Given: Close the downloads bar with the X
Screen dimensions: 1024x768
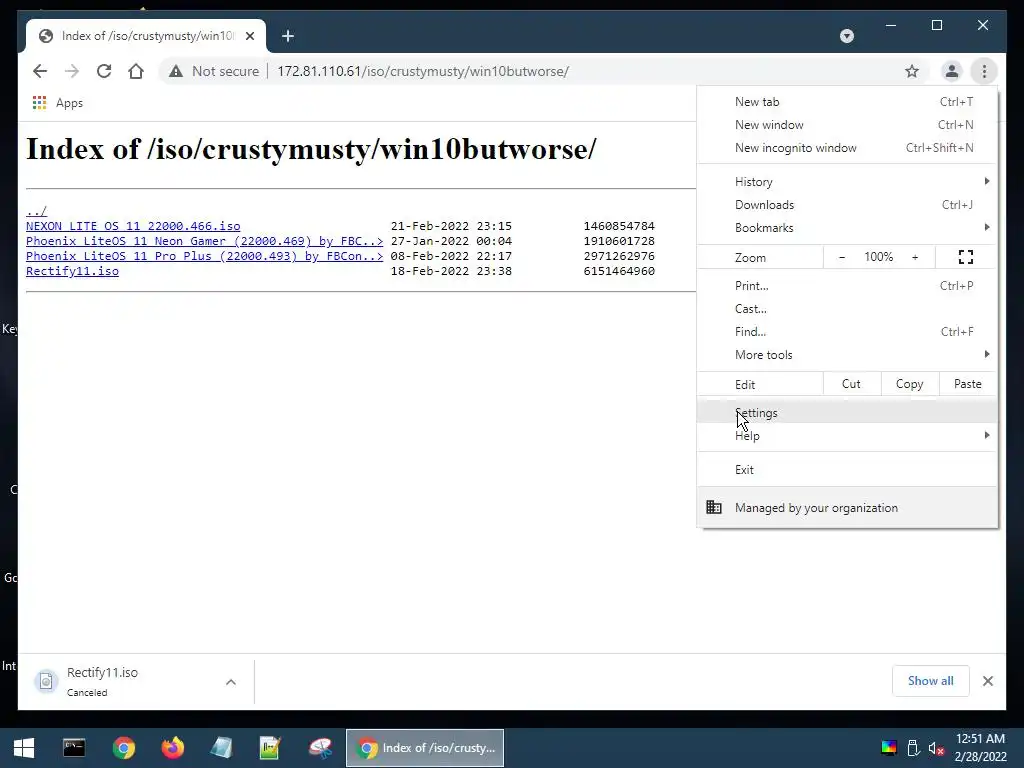Looking at the screenshot, I should [987, 681].
